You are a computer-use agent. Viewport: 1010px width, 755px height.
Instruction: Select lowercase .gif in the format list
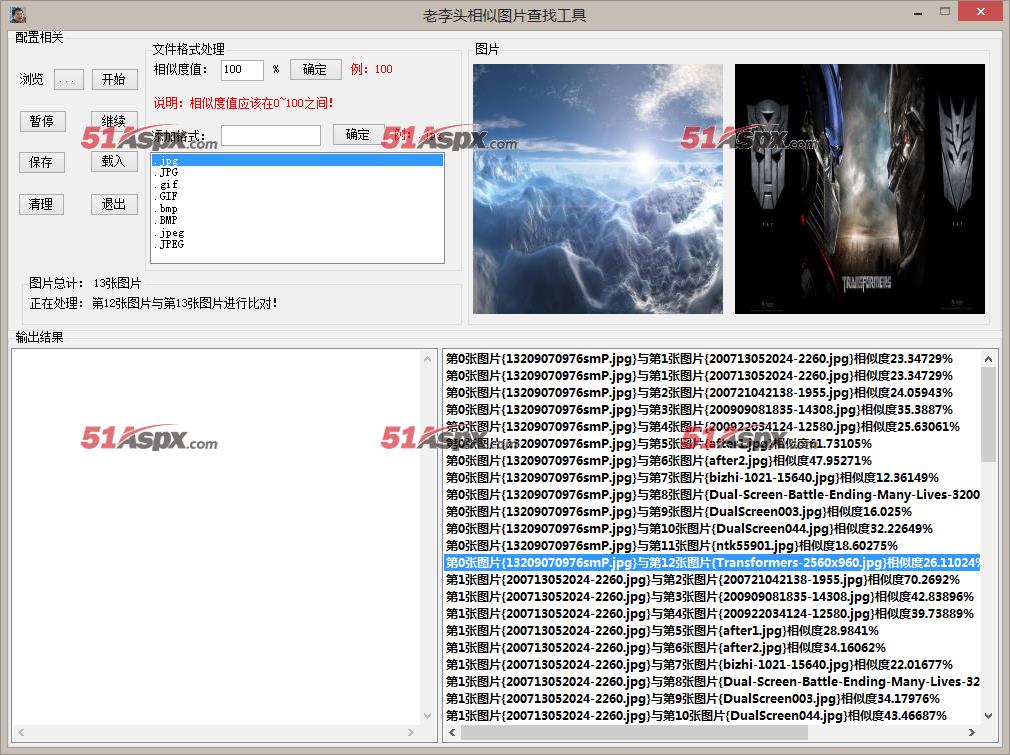168,185
